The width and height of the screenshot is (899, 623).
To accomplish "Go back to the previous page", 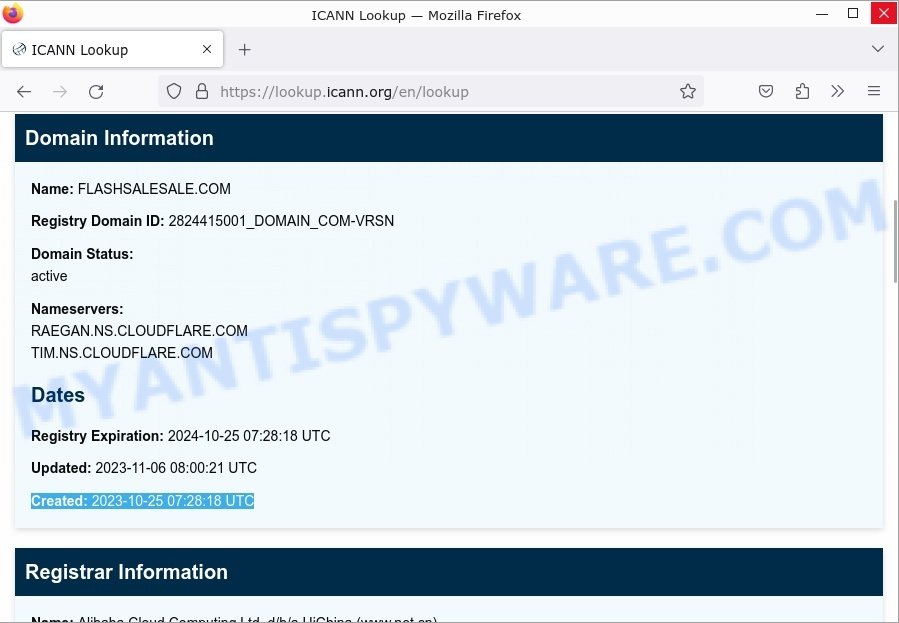I will point(24,92).
